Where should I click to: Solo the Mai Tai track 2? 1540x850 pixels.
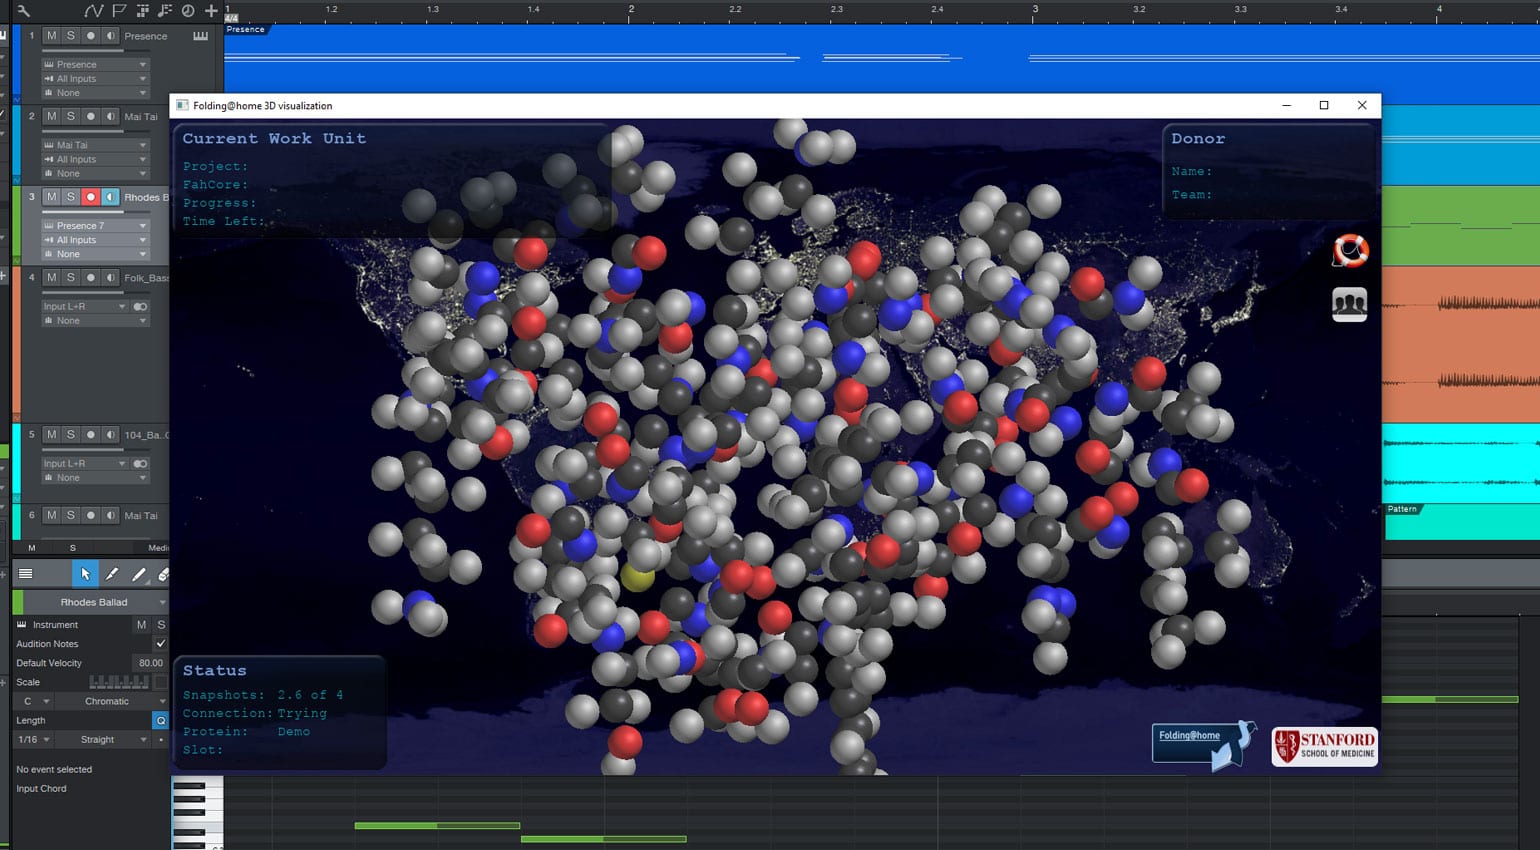(x=70, y=116)
